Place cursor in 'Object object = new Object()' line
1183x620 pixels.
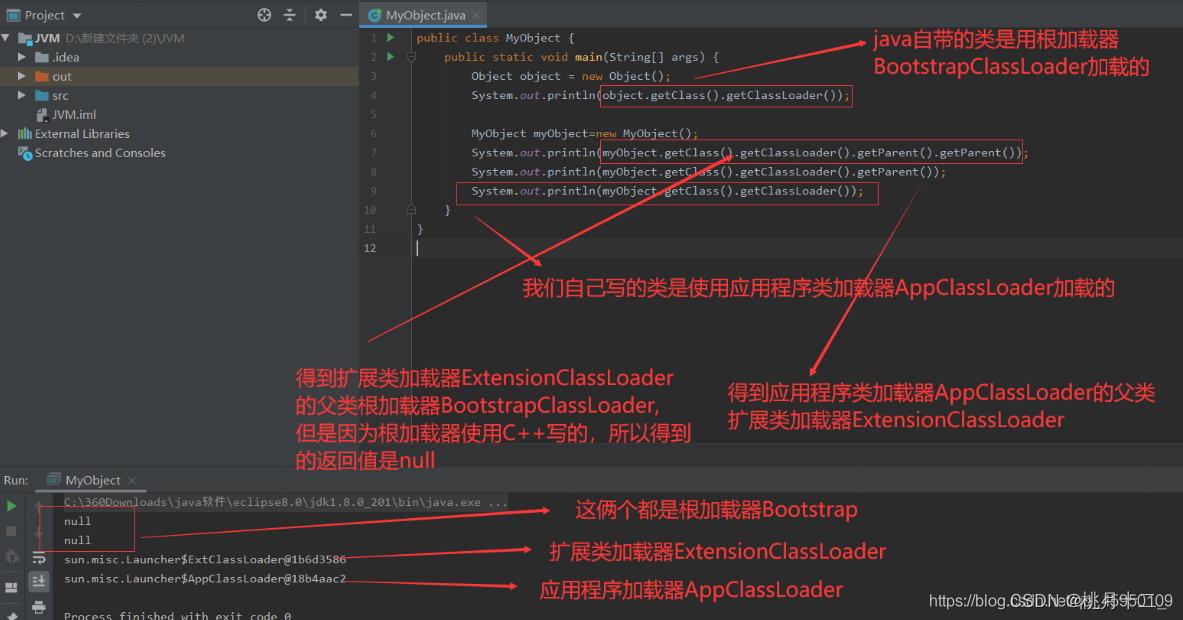pyautogui.click(x=570, y=76)
